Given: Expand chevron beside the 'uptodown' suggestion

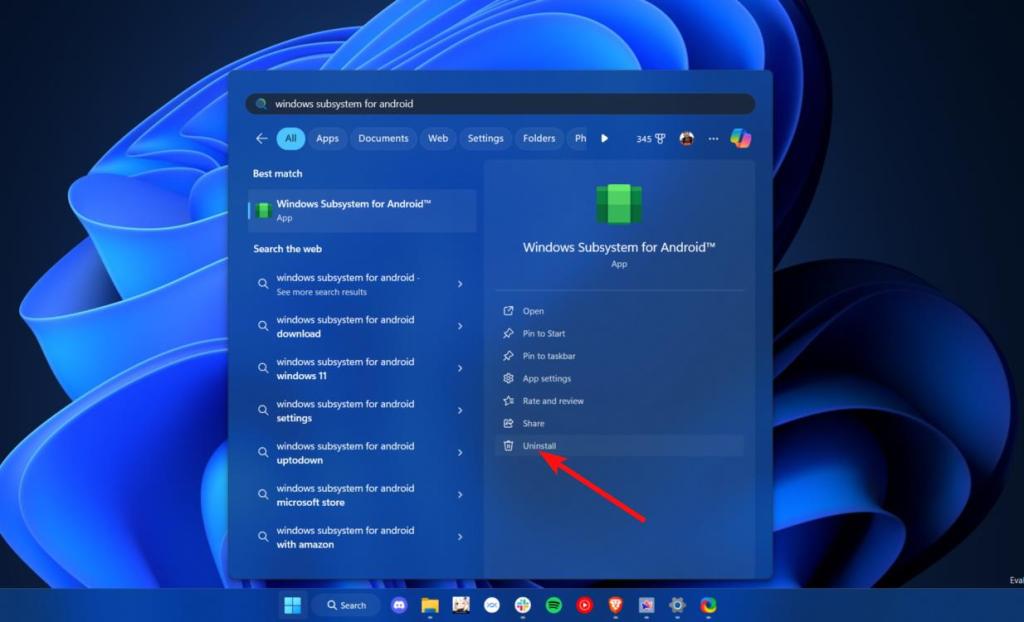Looking at the screenshot, I should [x=460, y=453].
